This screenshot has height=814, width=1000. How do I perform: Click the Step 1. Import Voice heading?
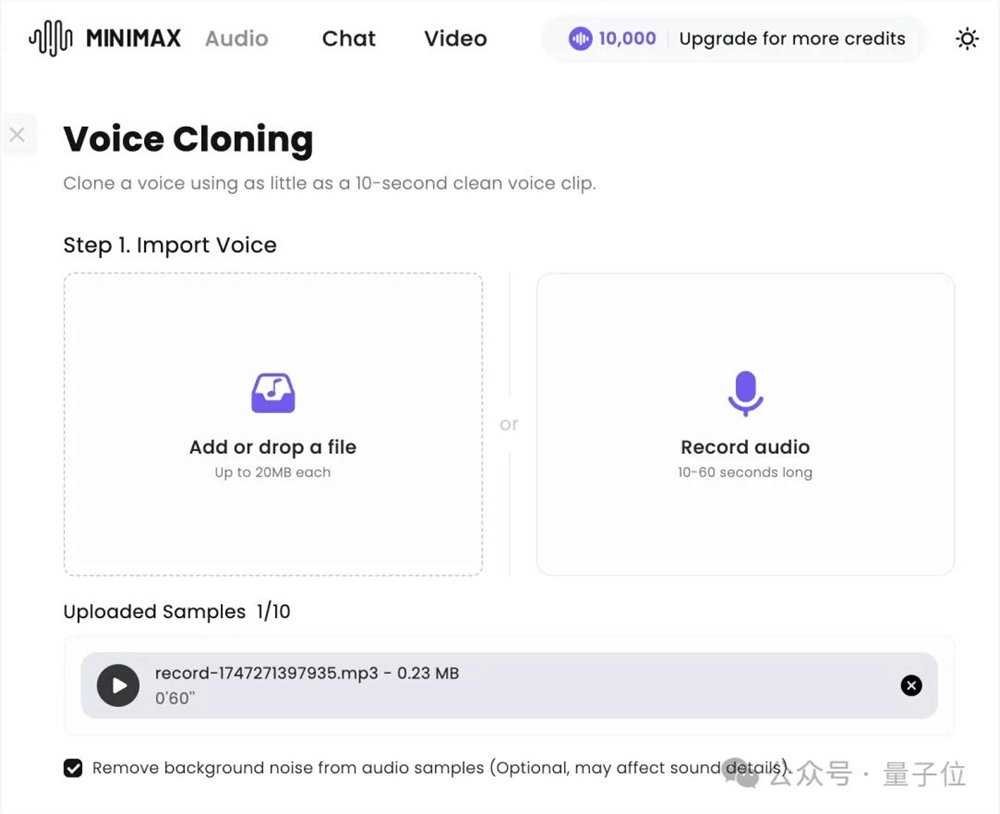coord(170,245)
